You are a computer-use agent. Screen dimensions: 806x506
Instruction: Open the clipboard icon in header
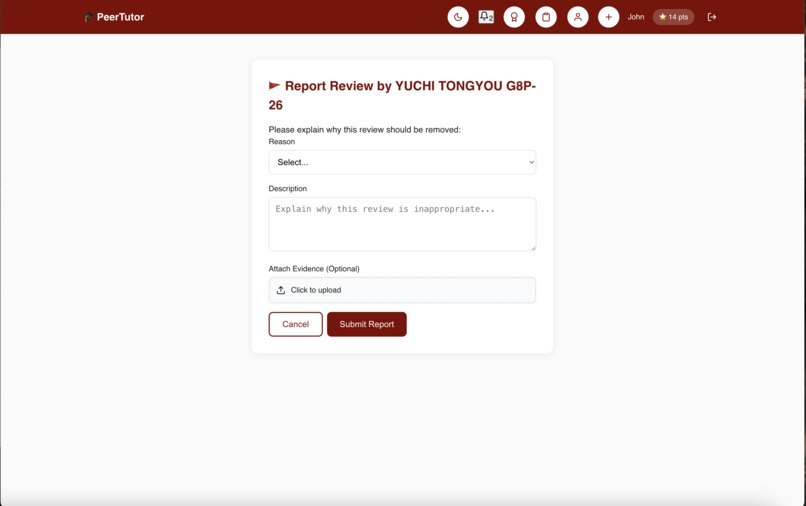(546, 17)
